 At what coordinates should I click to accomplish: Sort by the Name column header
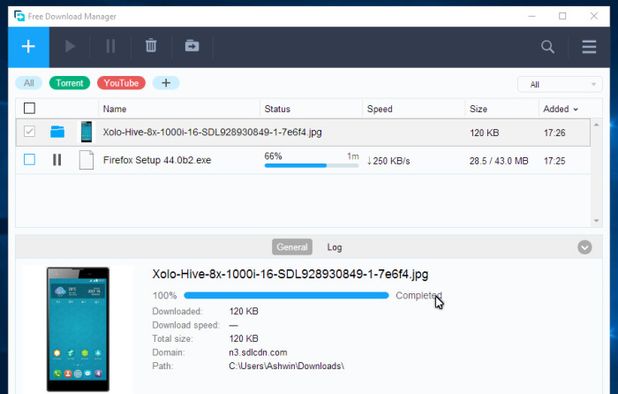click(115, 109)
